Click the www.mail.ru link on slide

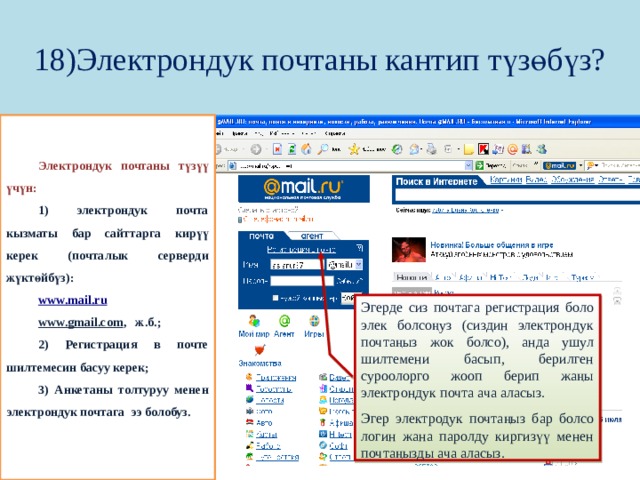point(73,300)
